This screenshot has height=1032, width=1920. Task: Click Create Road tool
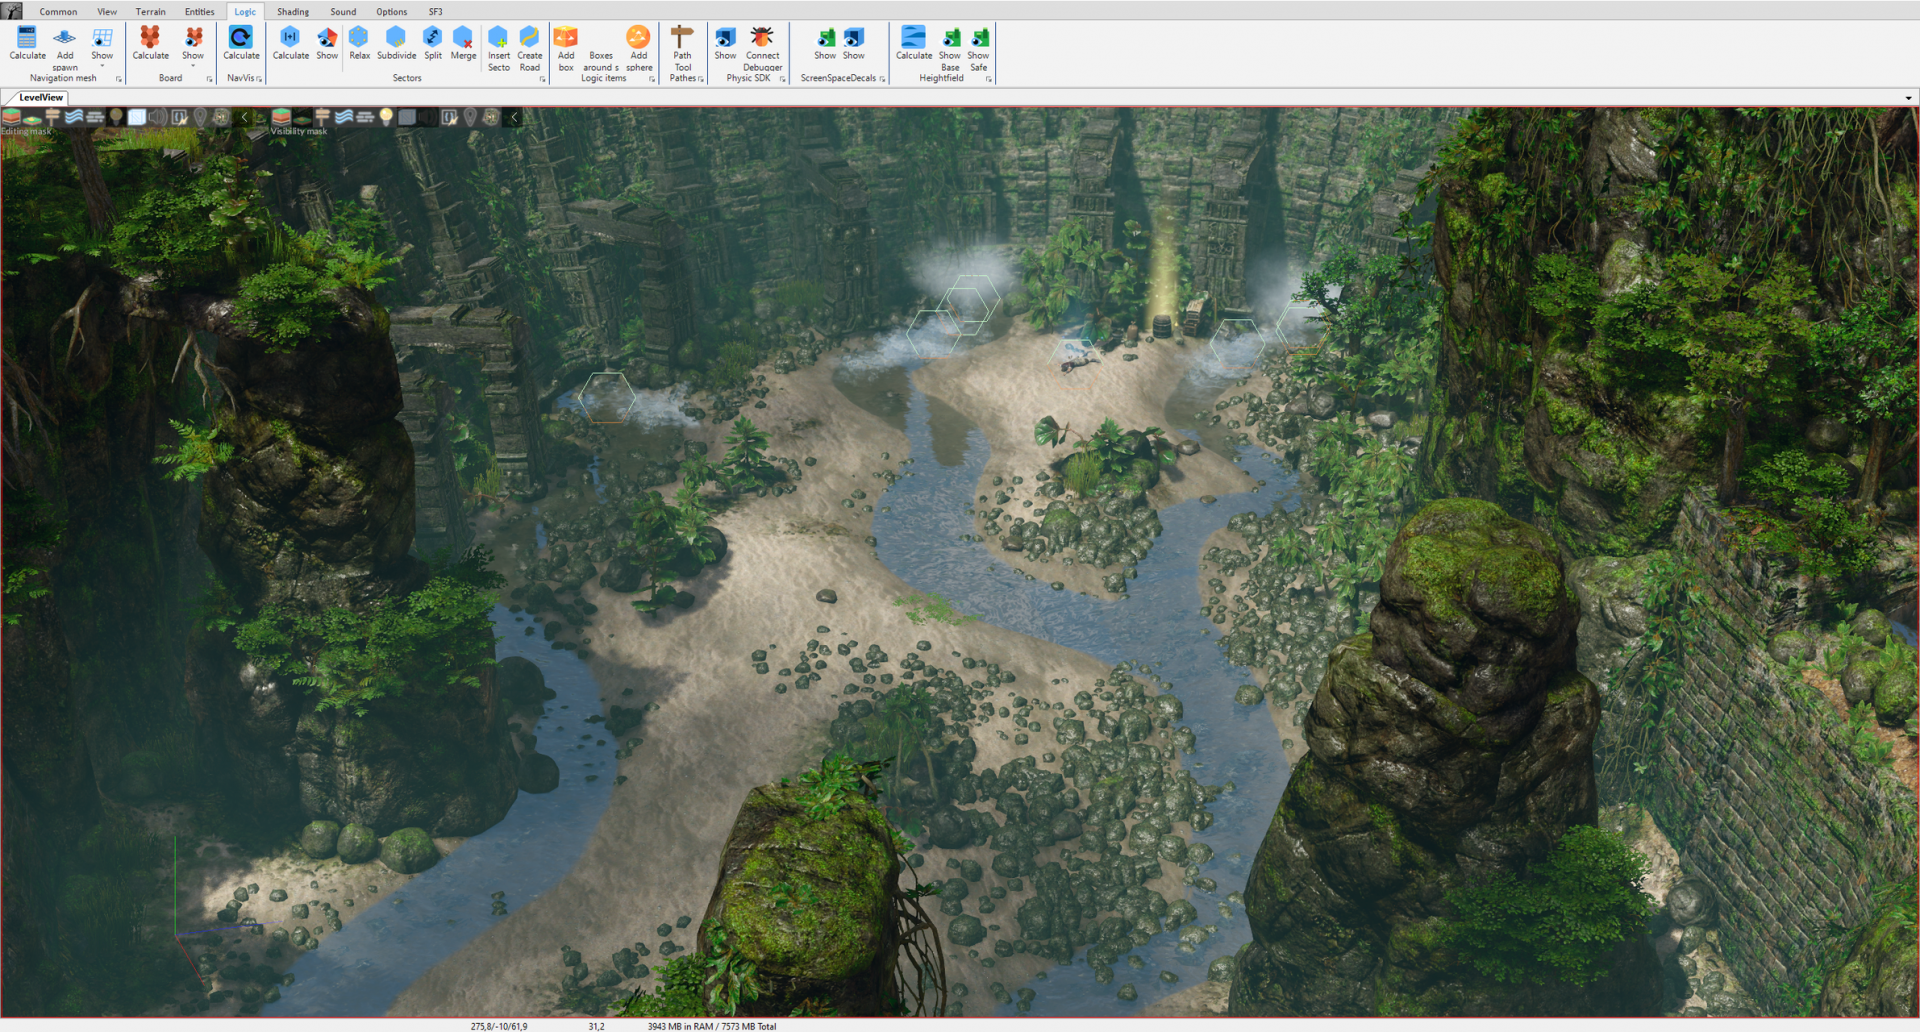(529, 44)
